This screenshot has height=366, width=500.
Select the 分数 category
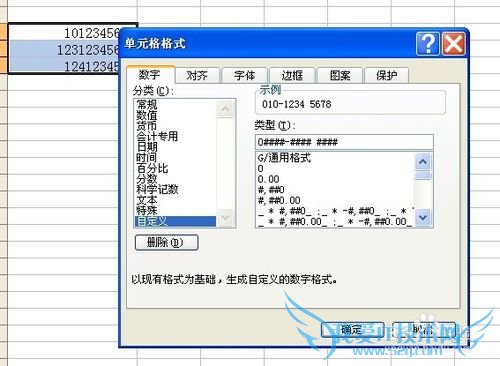tap(146, 178)
